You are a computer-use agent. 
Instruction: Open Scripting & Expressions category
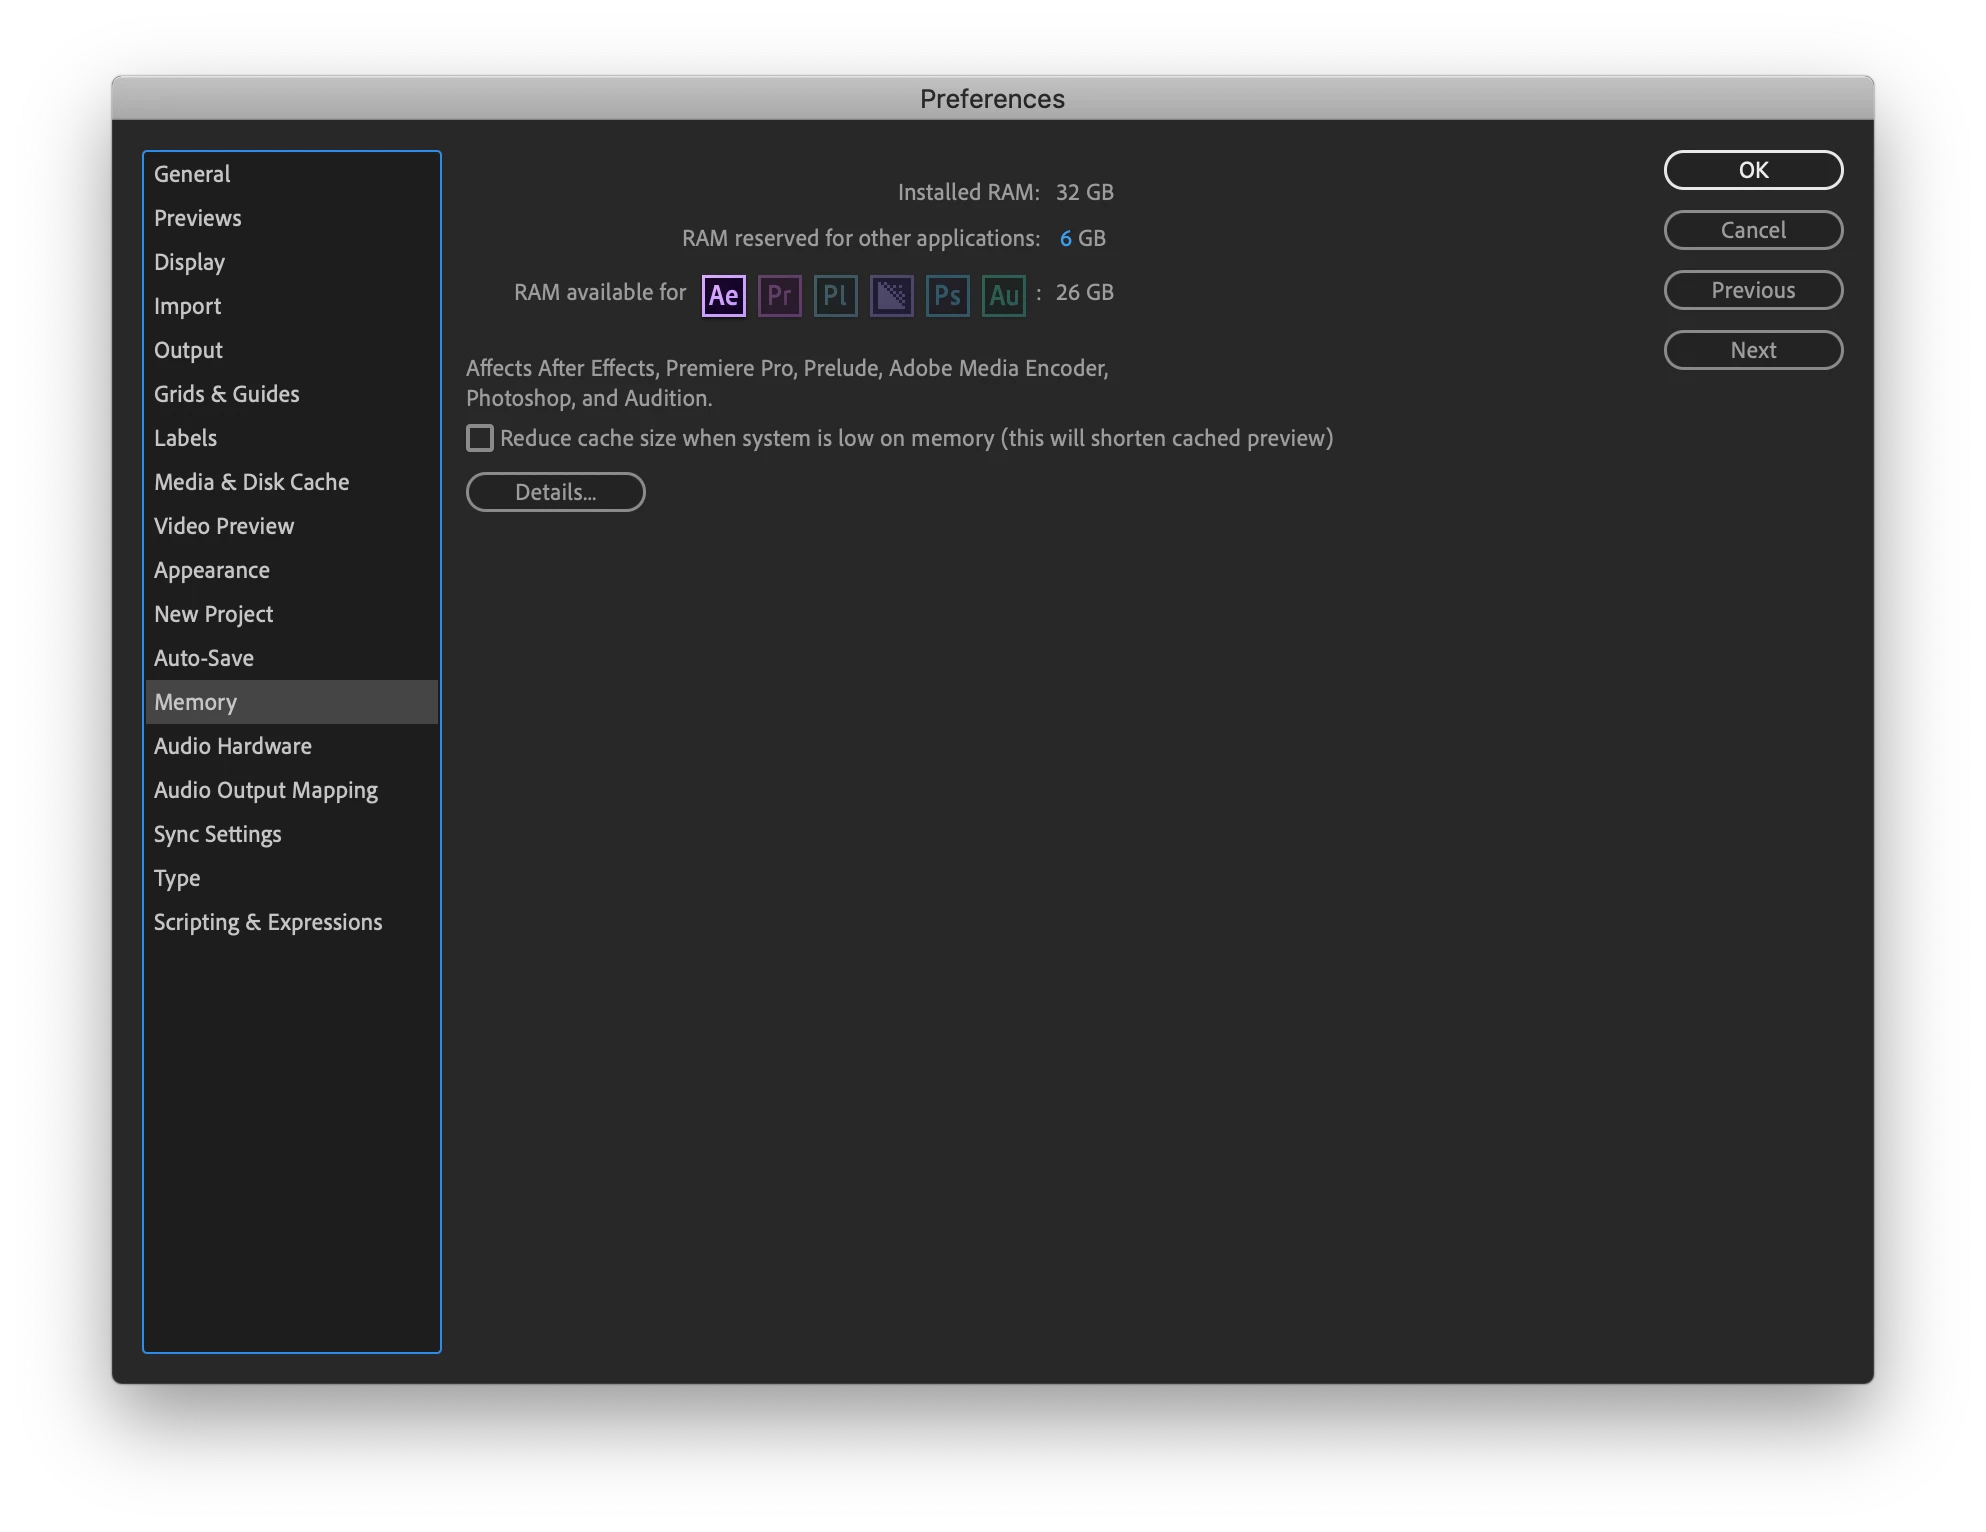(x=267, y=922)
